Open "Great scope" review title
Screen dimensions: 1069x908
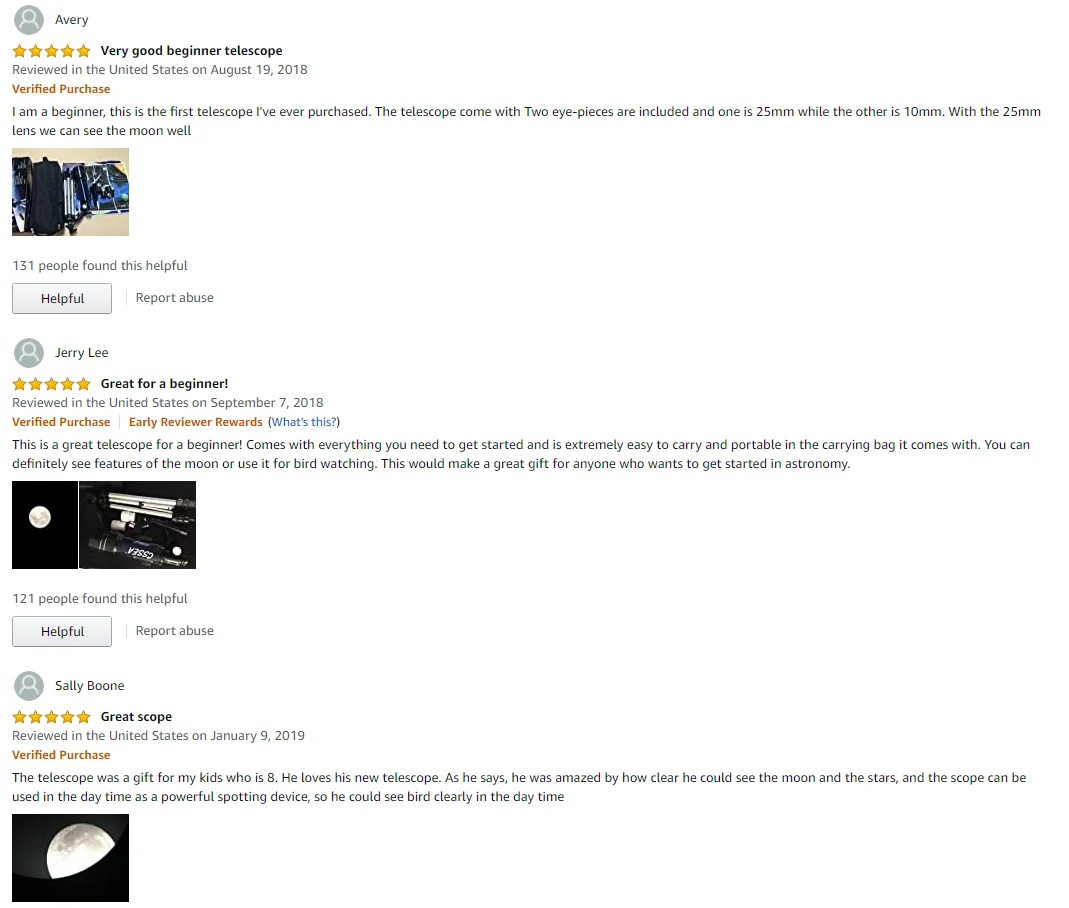point(136,717)
